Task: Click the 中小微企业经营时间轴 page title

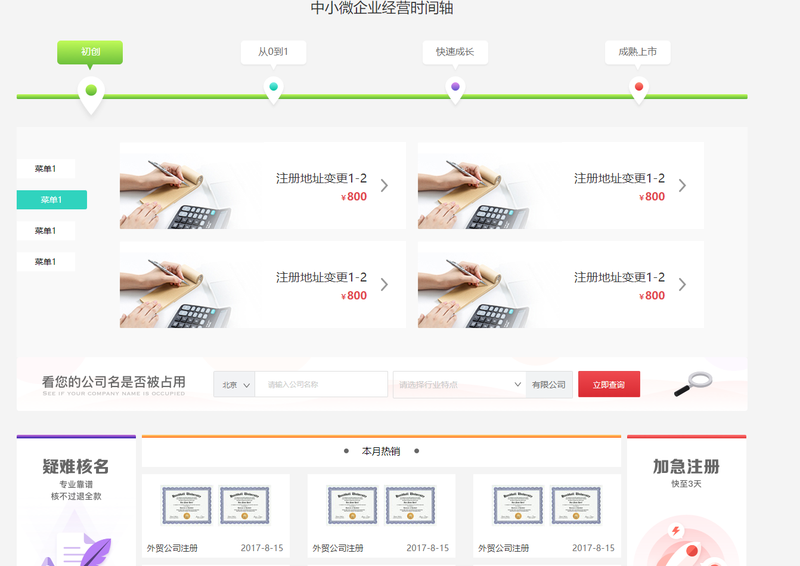Action: (382, 8)
